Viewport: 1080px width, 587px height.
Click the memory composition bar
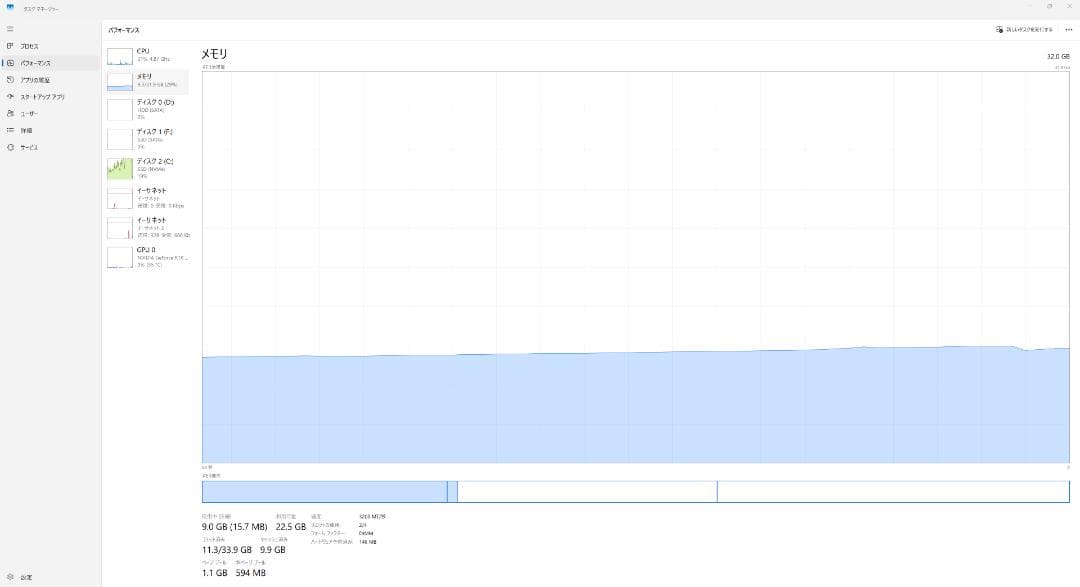(x=635, y=491)
